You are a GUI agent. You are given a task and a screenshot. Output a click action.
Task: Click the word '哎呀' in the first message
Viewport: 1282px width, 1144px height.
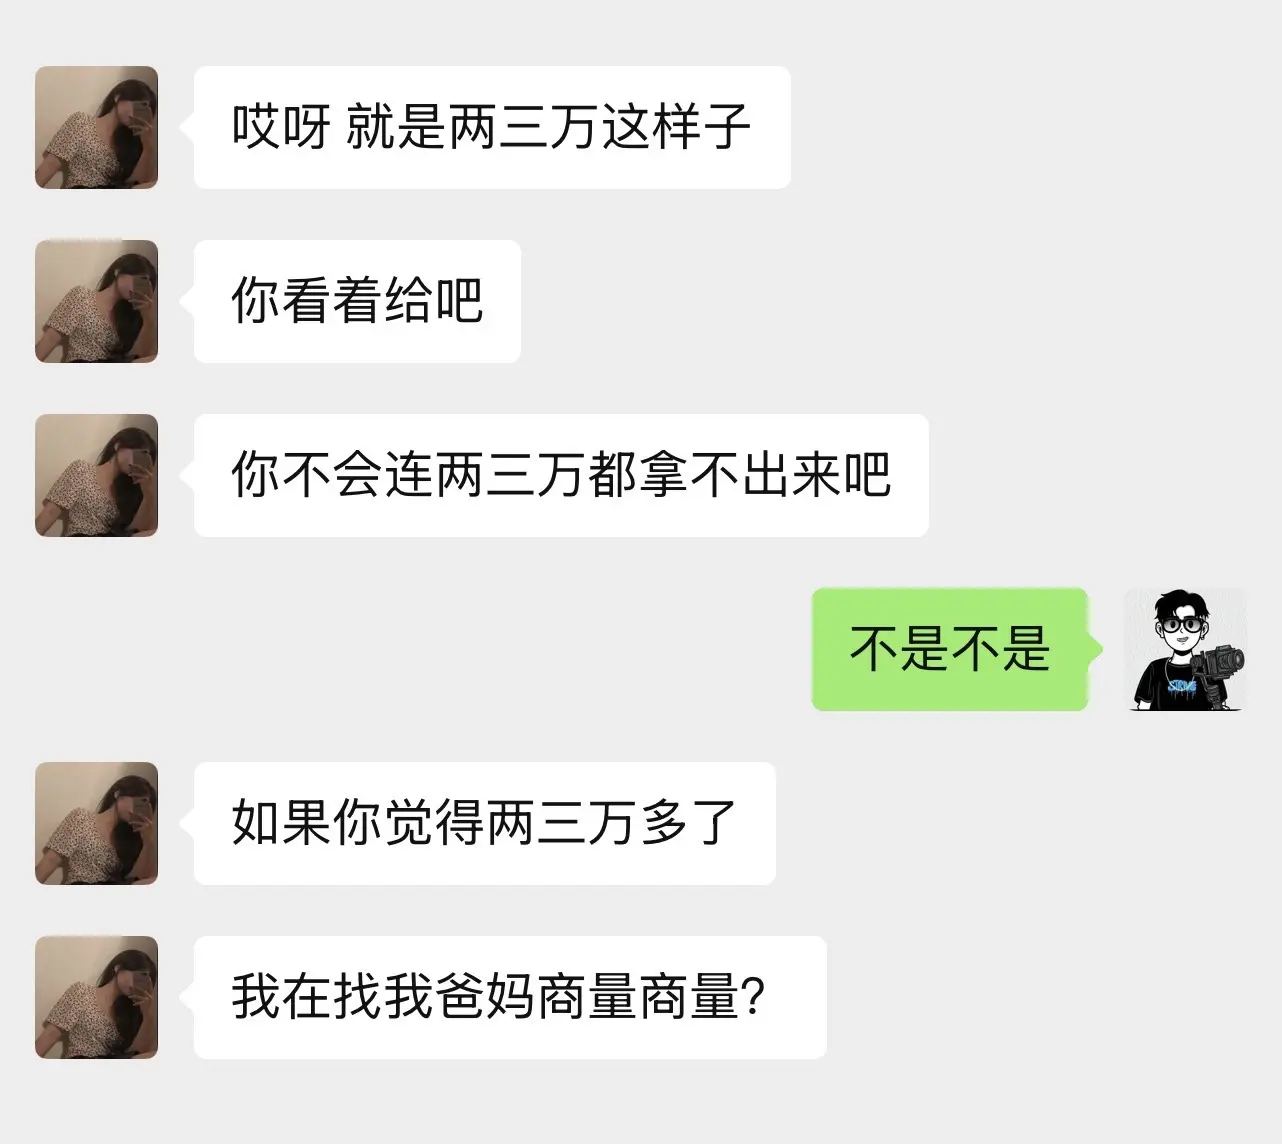click(281, 127)
